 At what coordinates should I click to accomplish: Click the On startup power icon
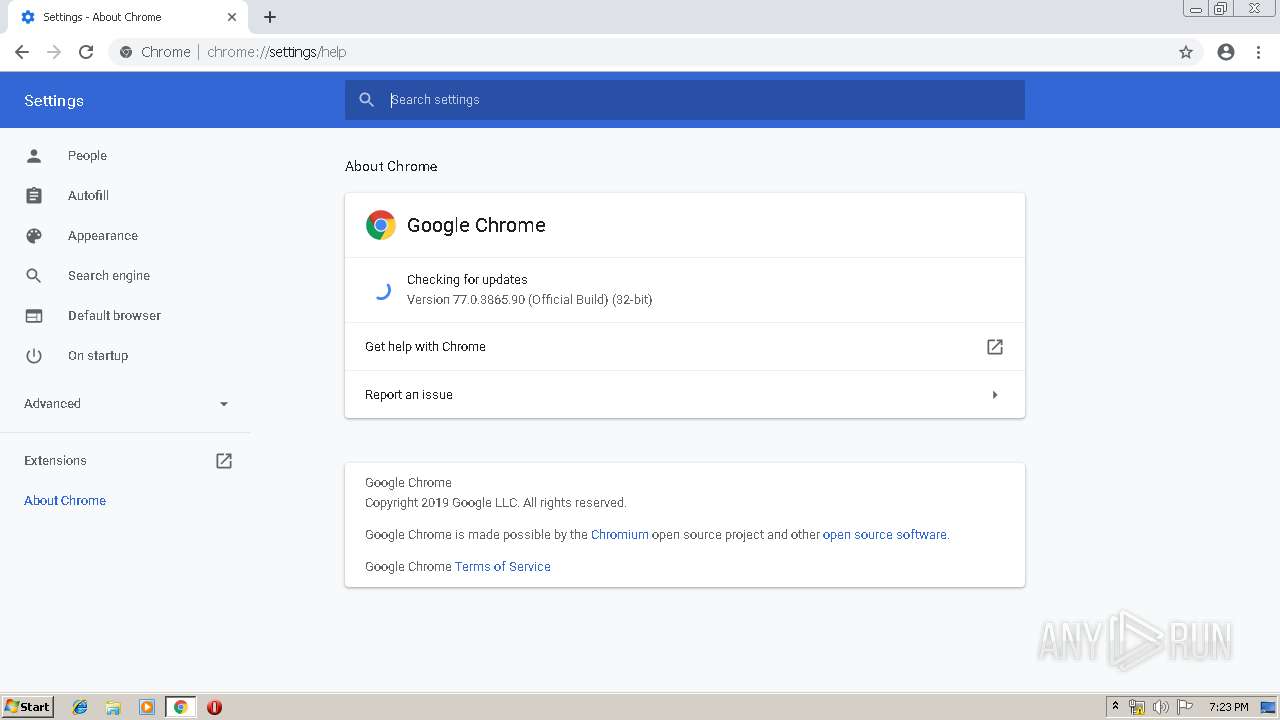[34, 356]
